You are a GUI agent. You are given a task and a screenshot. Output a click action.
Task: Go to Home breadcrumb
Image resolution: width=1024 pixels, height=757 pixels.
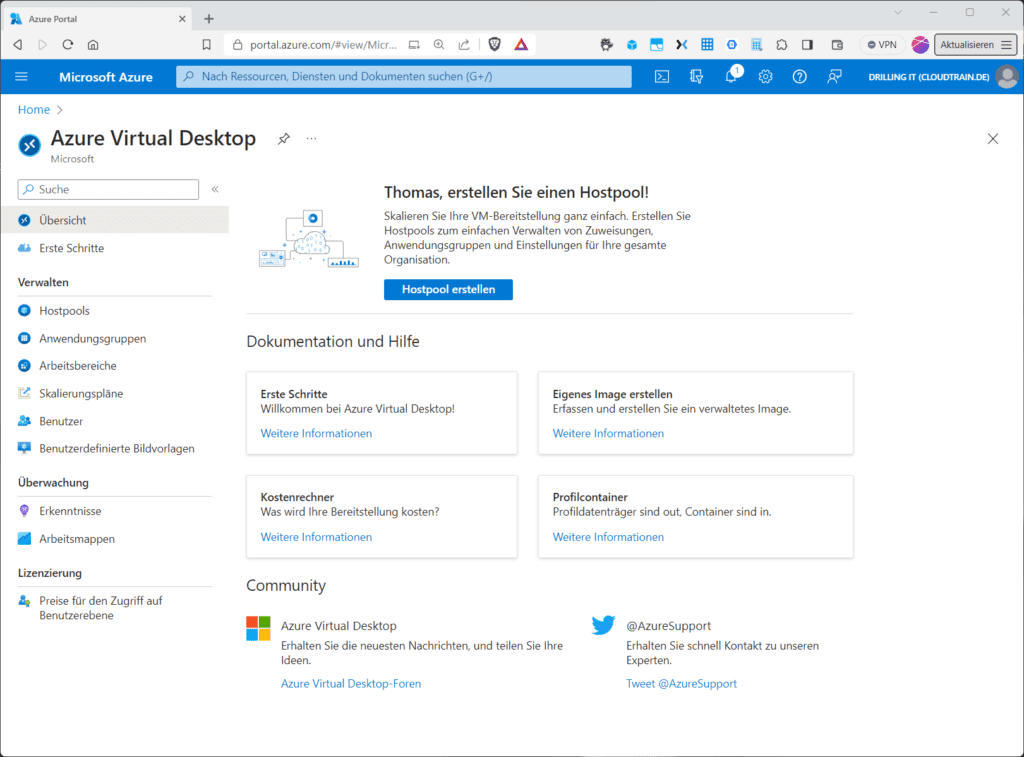34,110
